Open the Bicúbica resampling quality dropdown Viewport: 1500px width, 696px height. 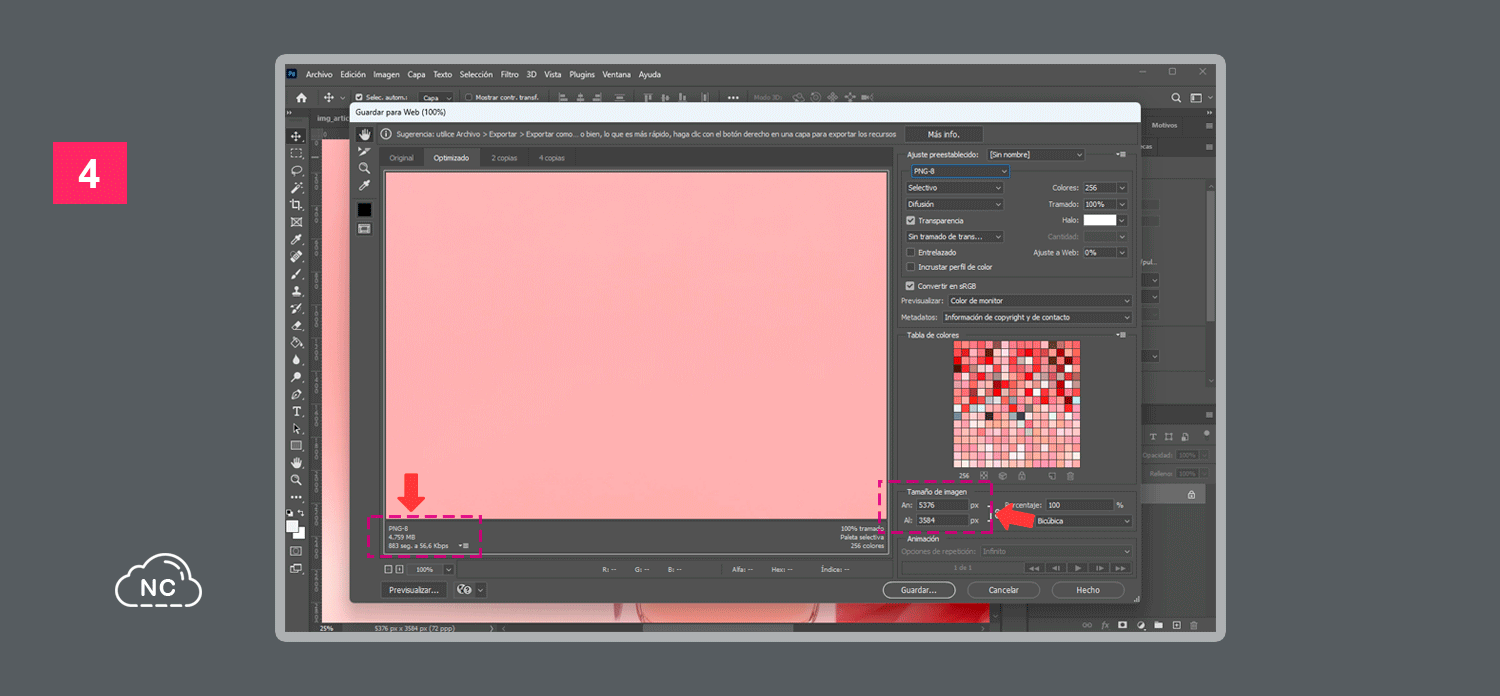[1084, 521]
